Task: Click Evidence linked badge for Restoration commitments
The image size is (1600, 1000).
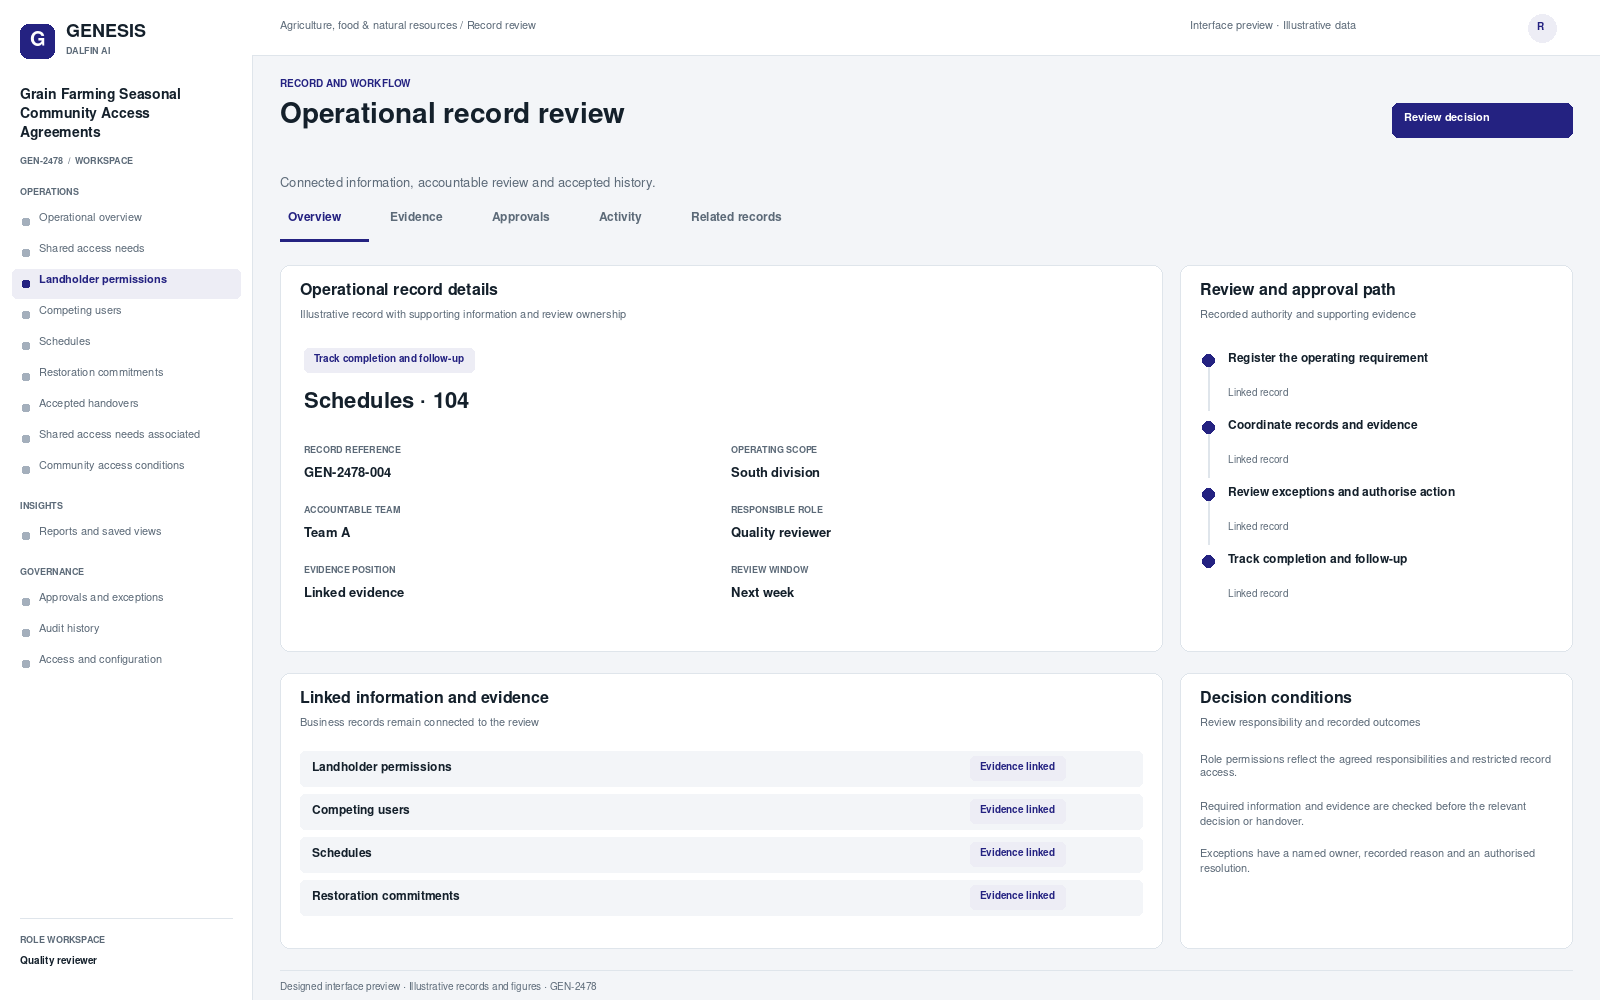Action: pos(1017,896)
